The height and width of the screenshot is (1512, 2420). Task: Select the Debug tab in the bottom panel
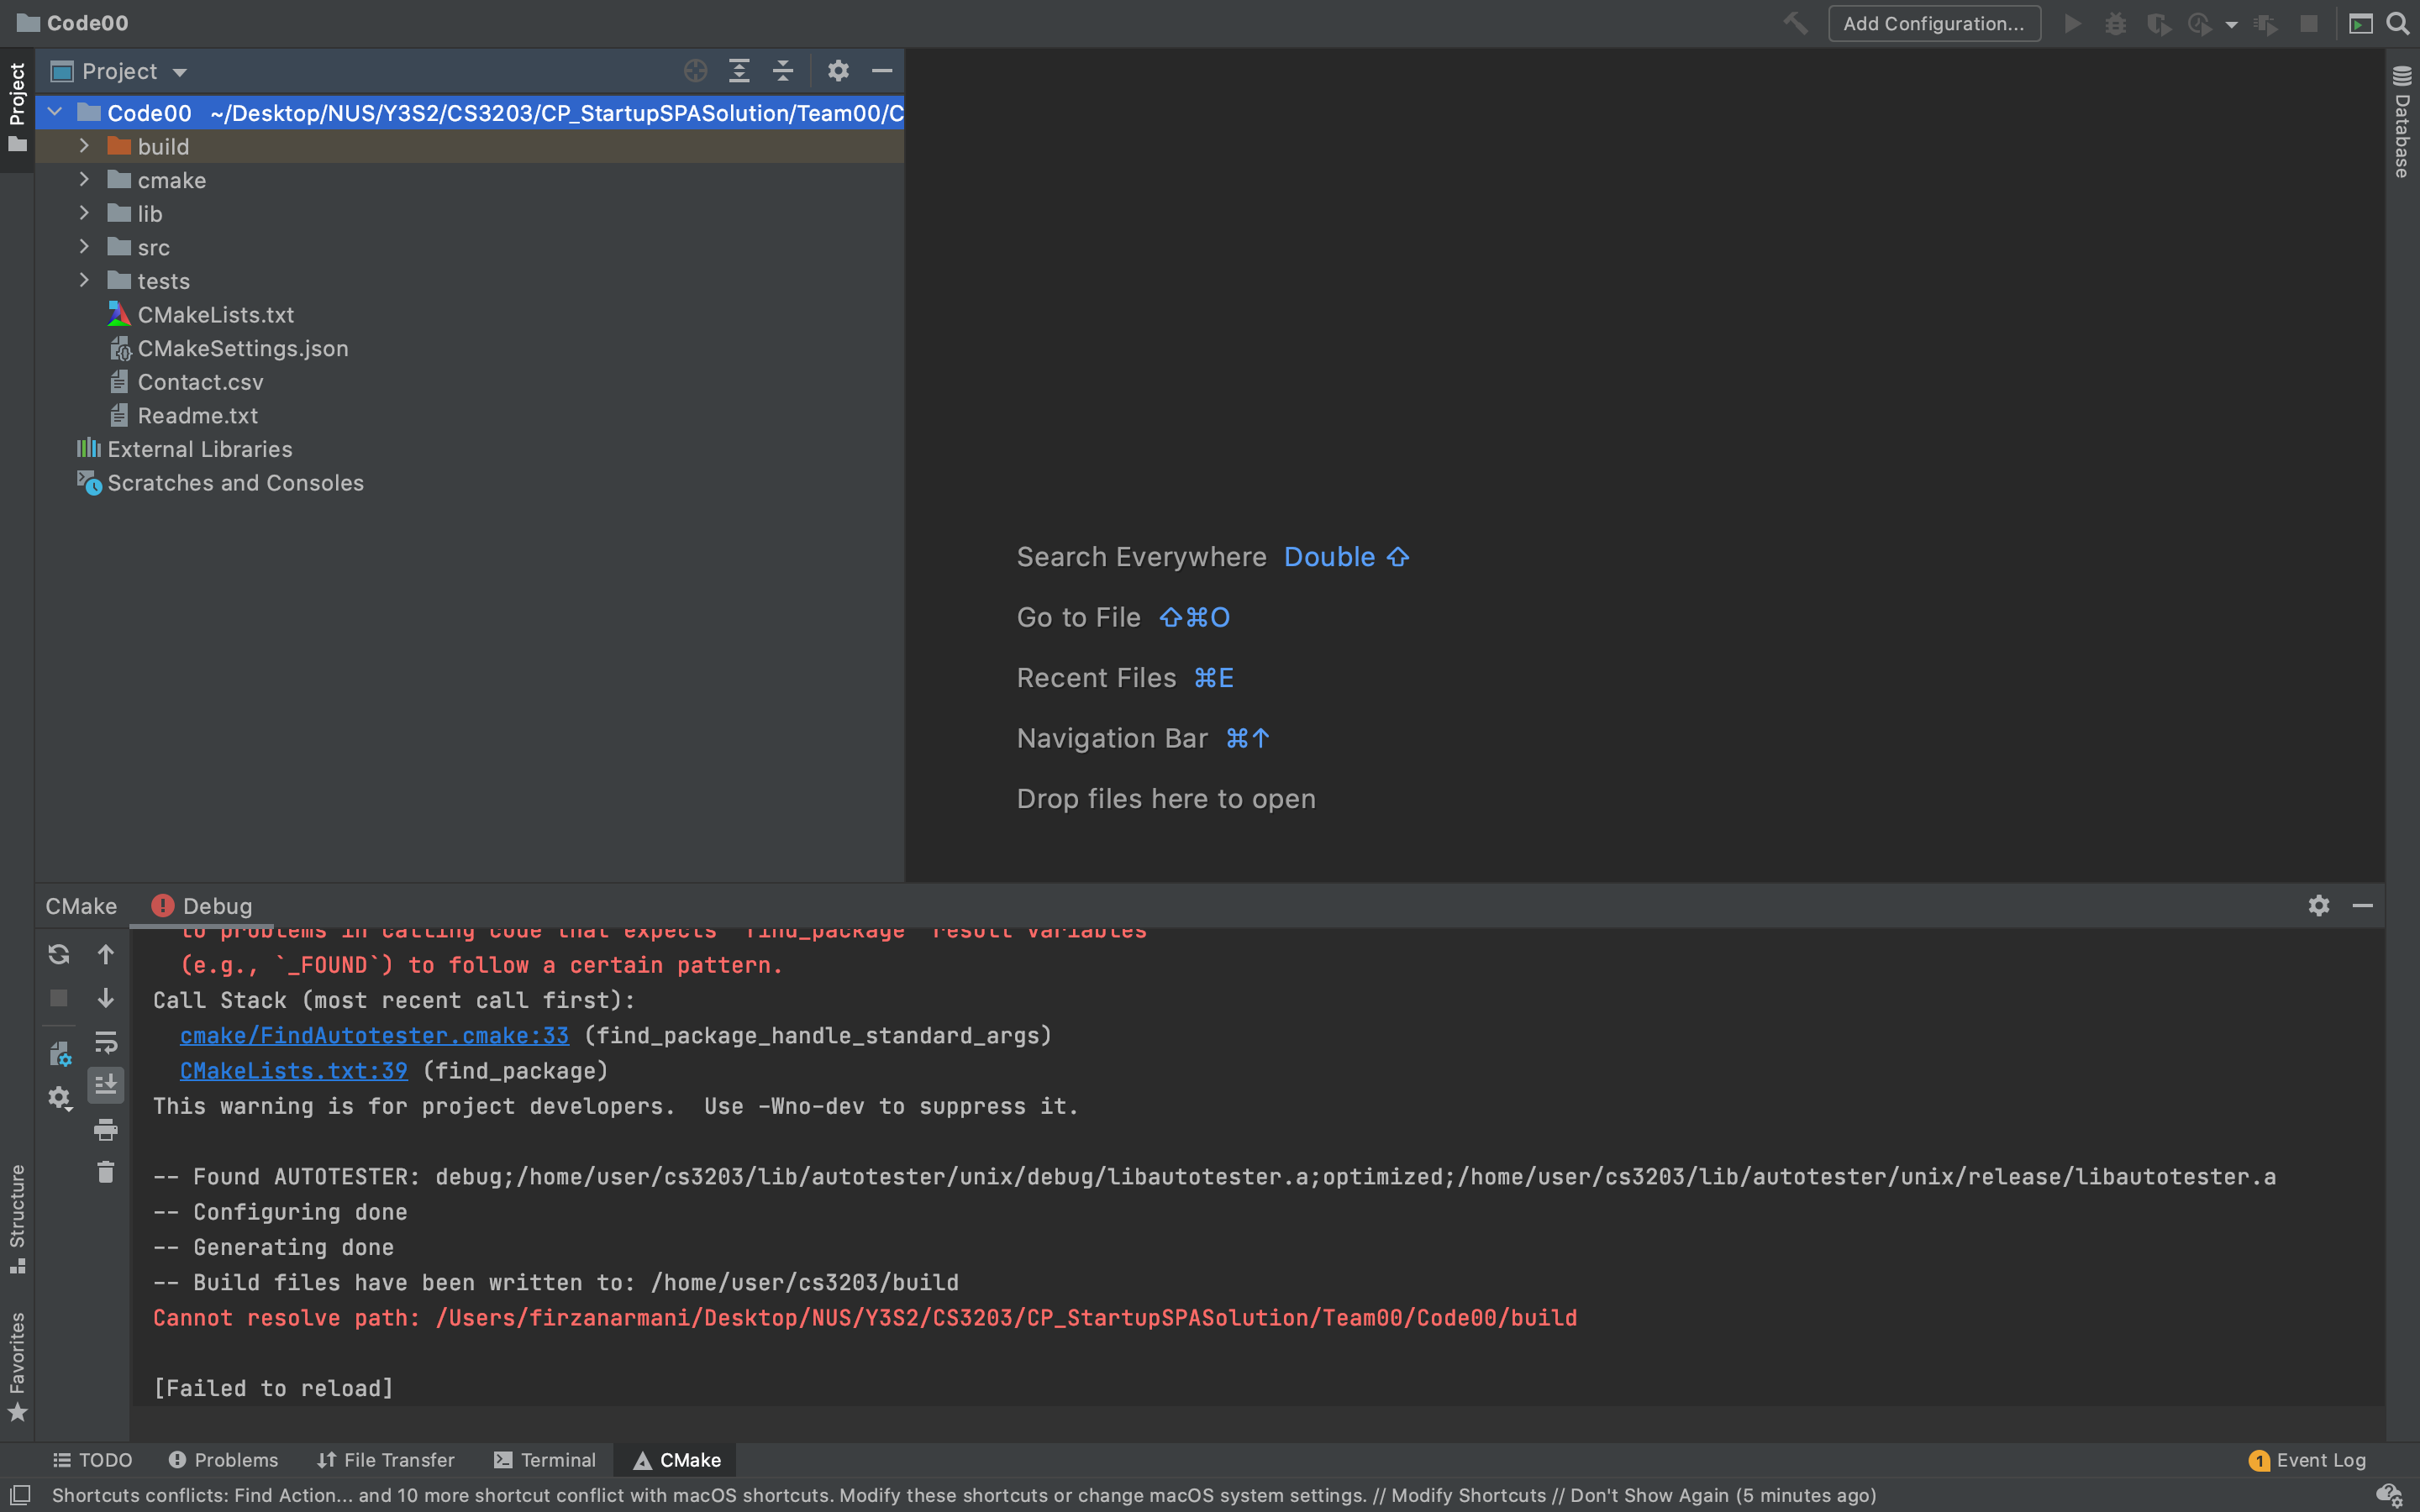214,906
